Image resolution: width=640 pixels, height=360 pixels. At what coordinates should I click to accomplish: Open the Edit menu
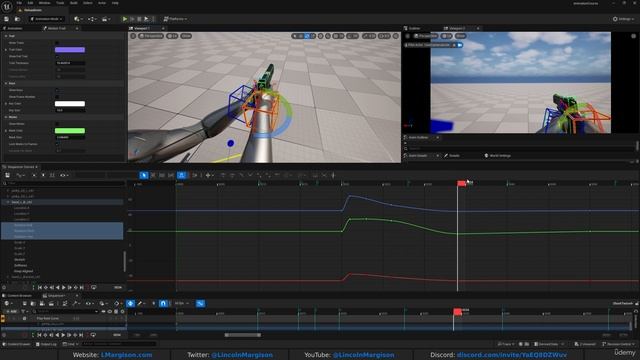30,3
